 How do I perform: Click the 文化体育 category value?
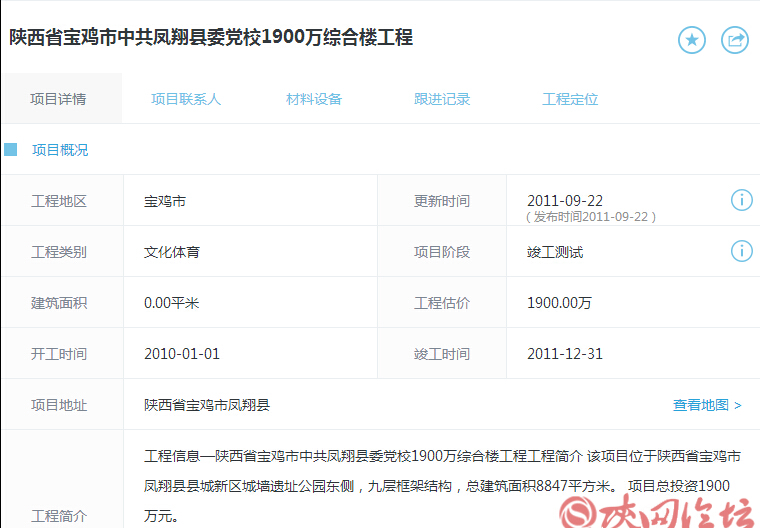172,252
